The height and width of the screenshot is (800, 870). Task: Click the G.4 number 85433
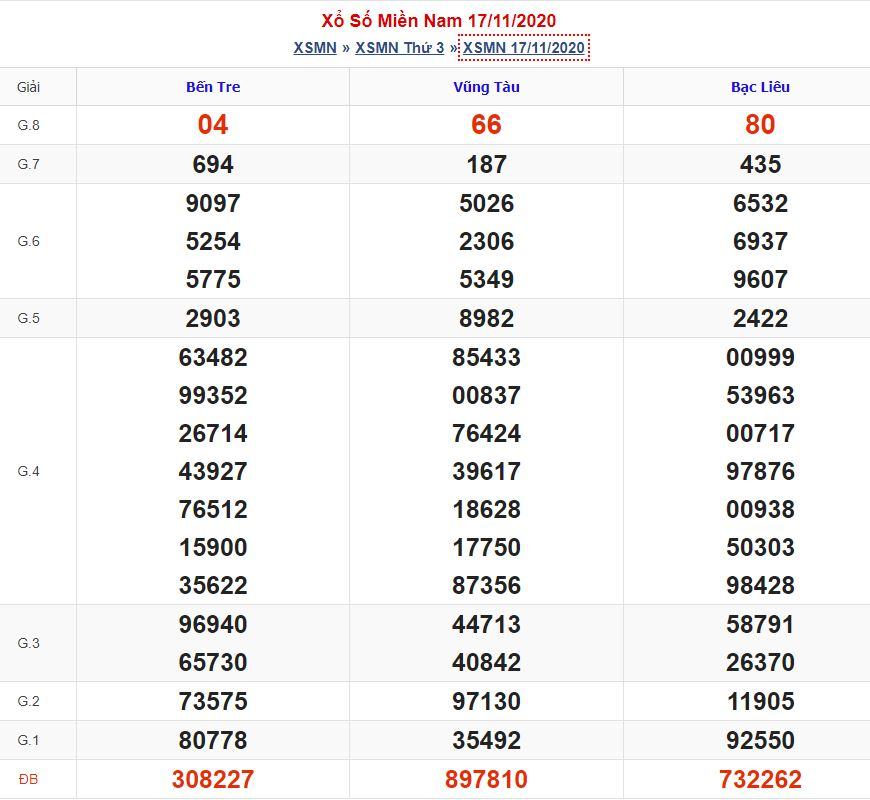[x=487, y=358]
